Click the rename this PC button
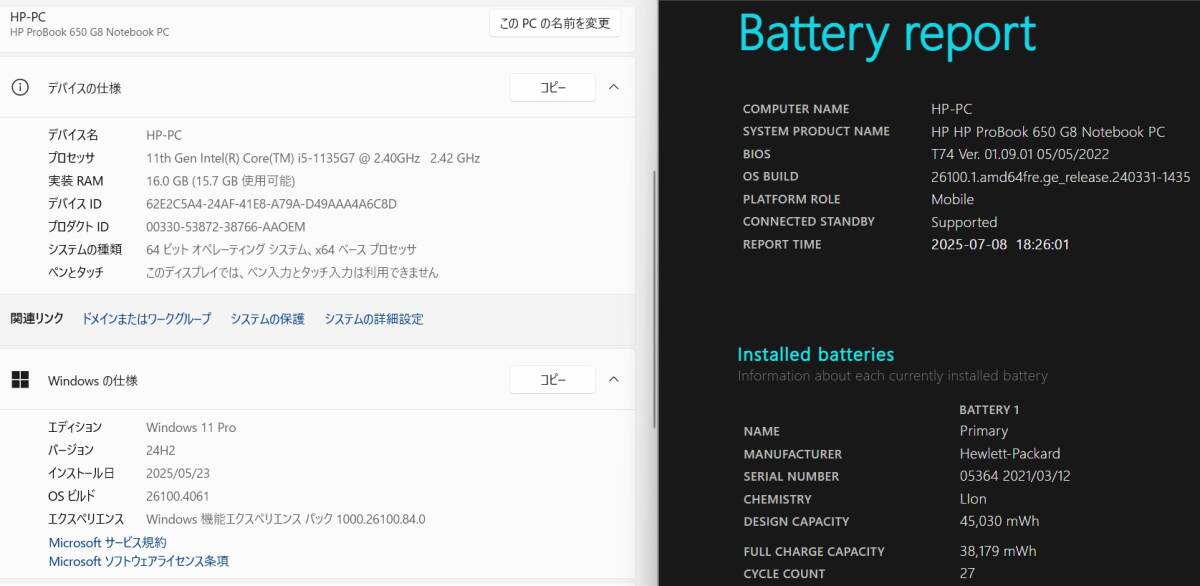1200x586 pixels. click(x=555, y=23)
